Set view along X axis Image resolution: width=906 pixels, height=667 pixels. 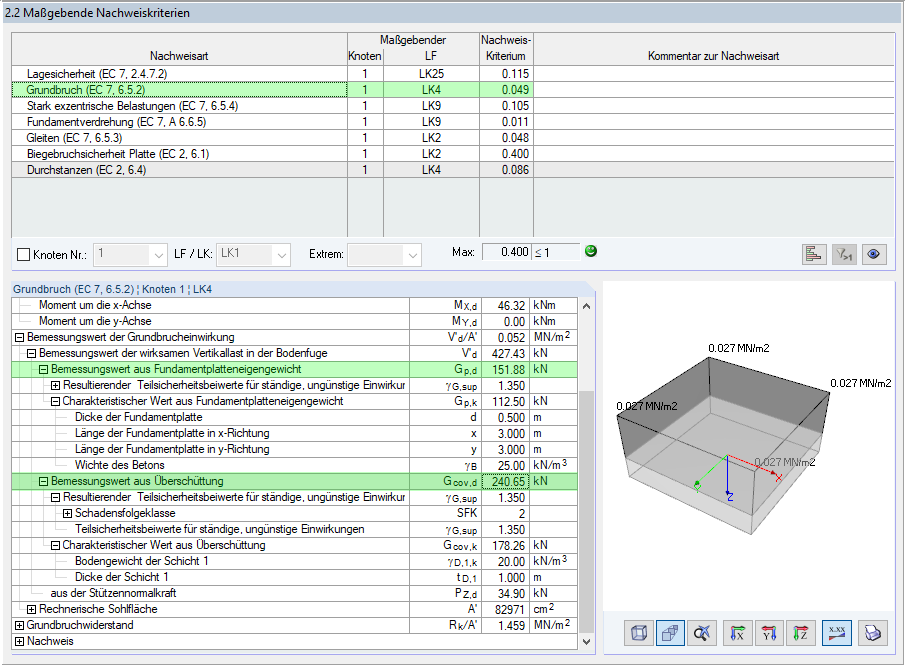(737, 633)
